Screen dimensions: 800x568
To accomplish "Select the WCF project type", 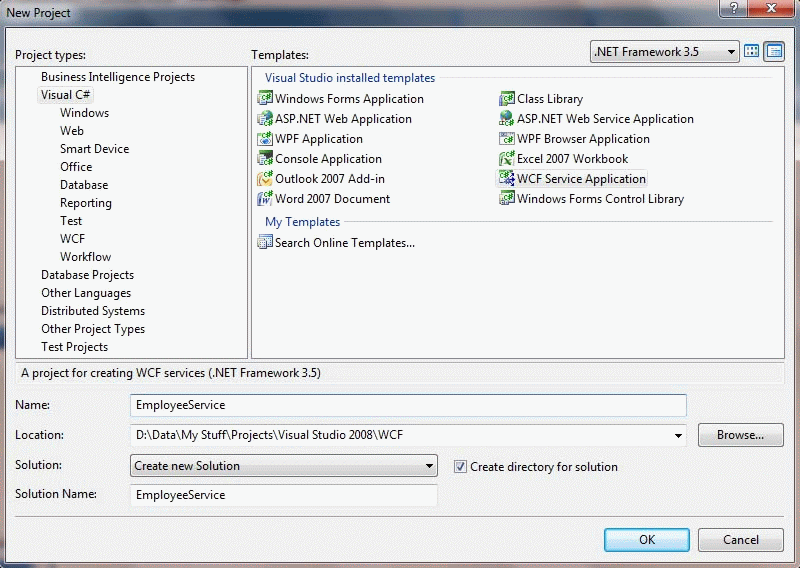I will pyautogui.click(x=72, y=238).
